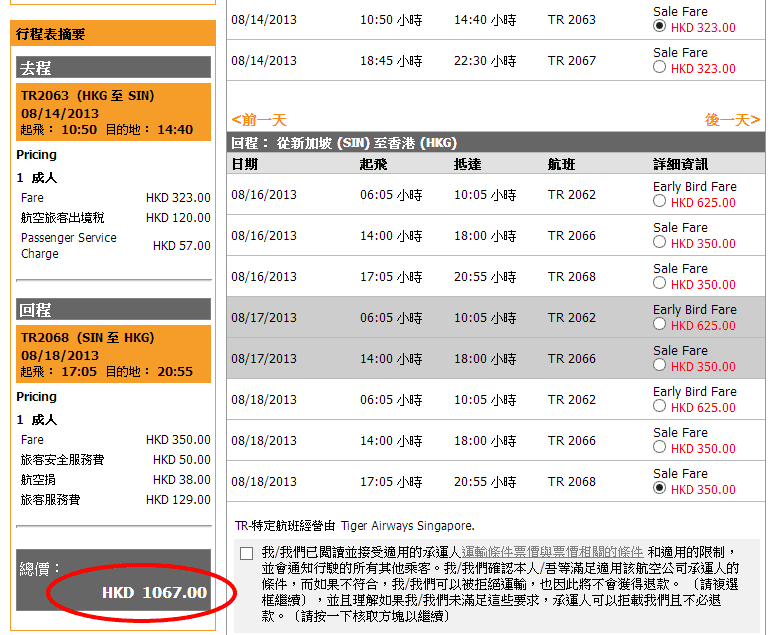Image resolution: width=773 pixels, height=635 pixels.
Task: Click the total price HKD 1067.00
Action: click(154, 592)
